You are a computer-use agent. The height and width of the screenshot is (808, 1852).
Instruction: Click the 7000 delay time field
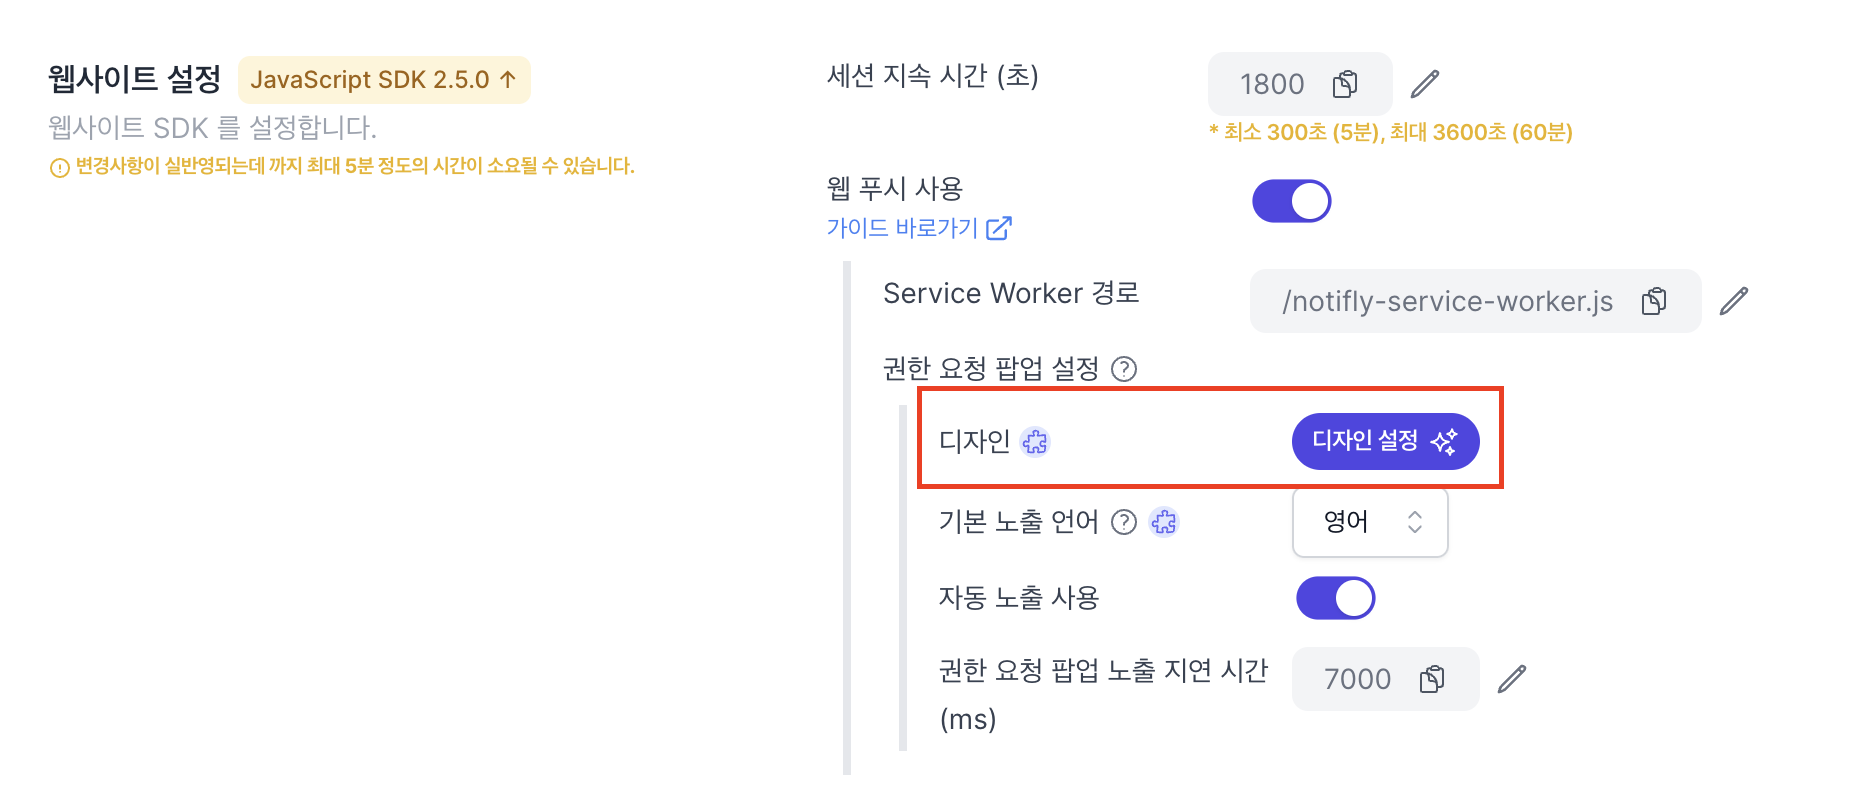pos(1385,679)
